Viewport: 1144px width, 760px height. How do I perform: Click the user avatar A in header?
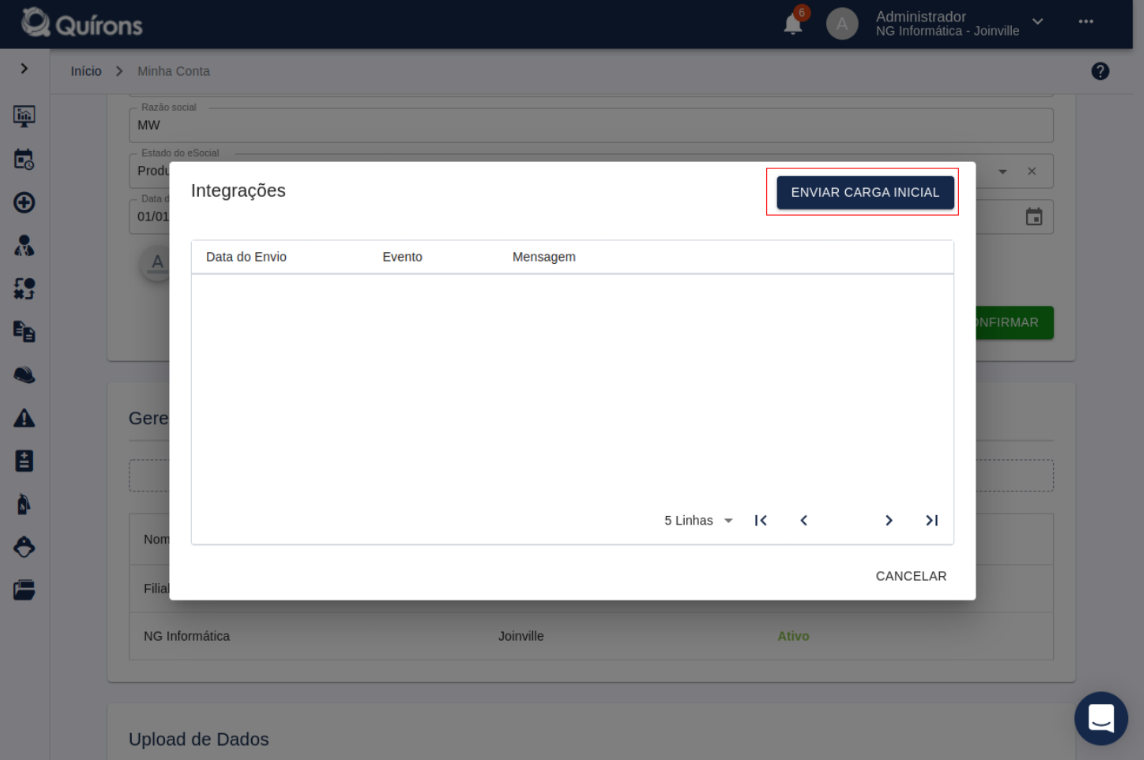tap(841, 24)
